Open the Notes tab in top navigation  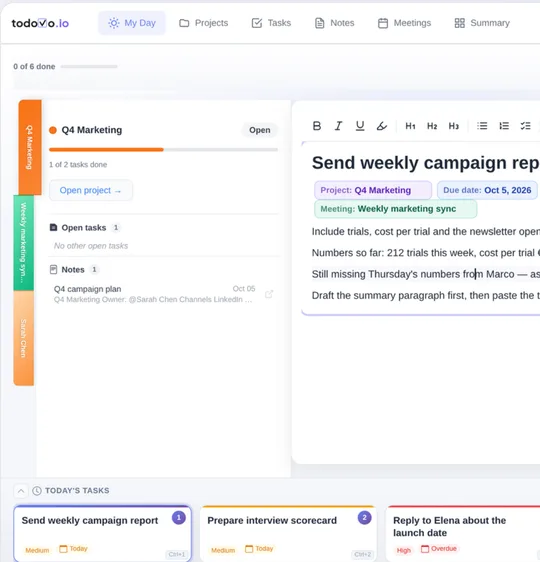point(334,23)
